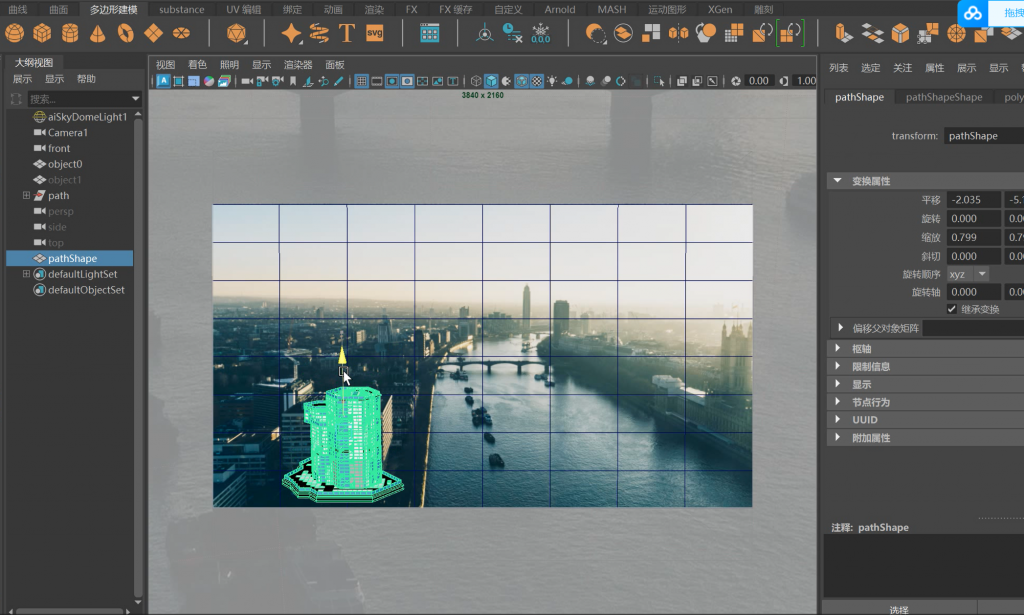Click the mirror geometry shelf icon
The width and height of the screenshot is (1024, 615).
[x=679, y=33]
